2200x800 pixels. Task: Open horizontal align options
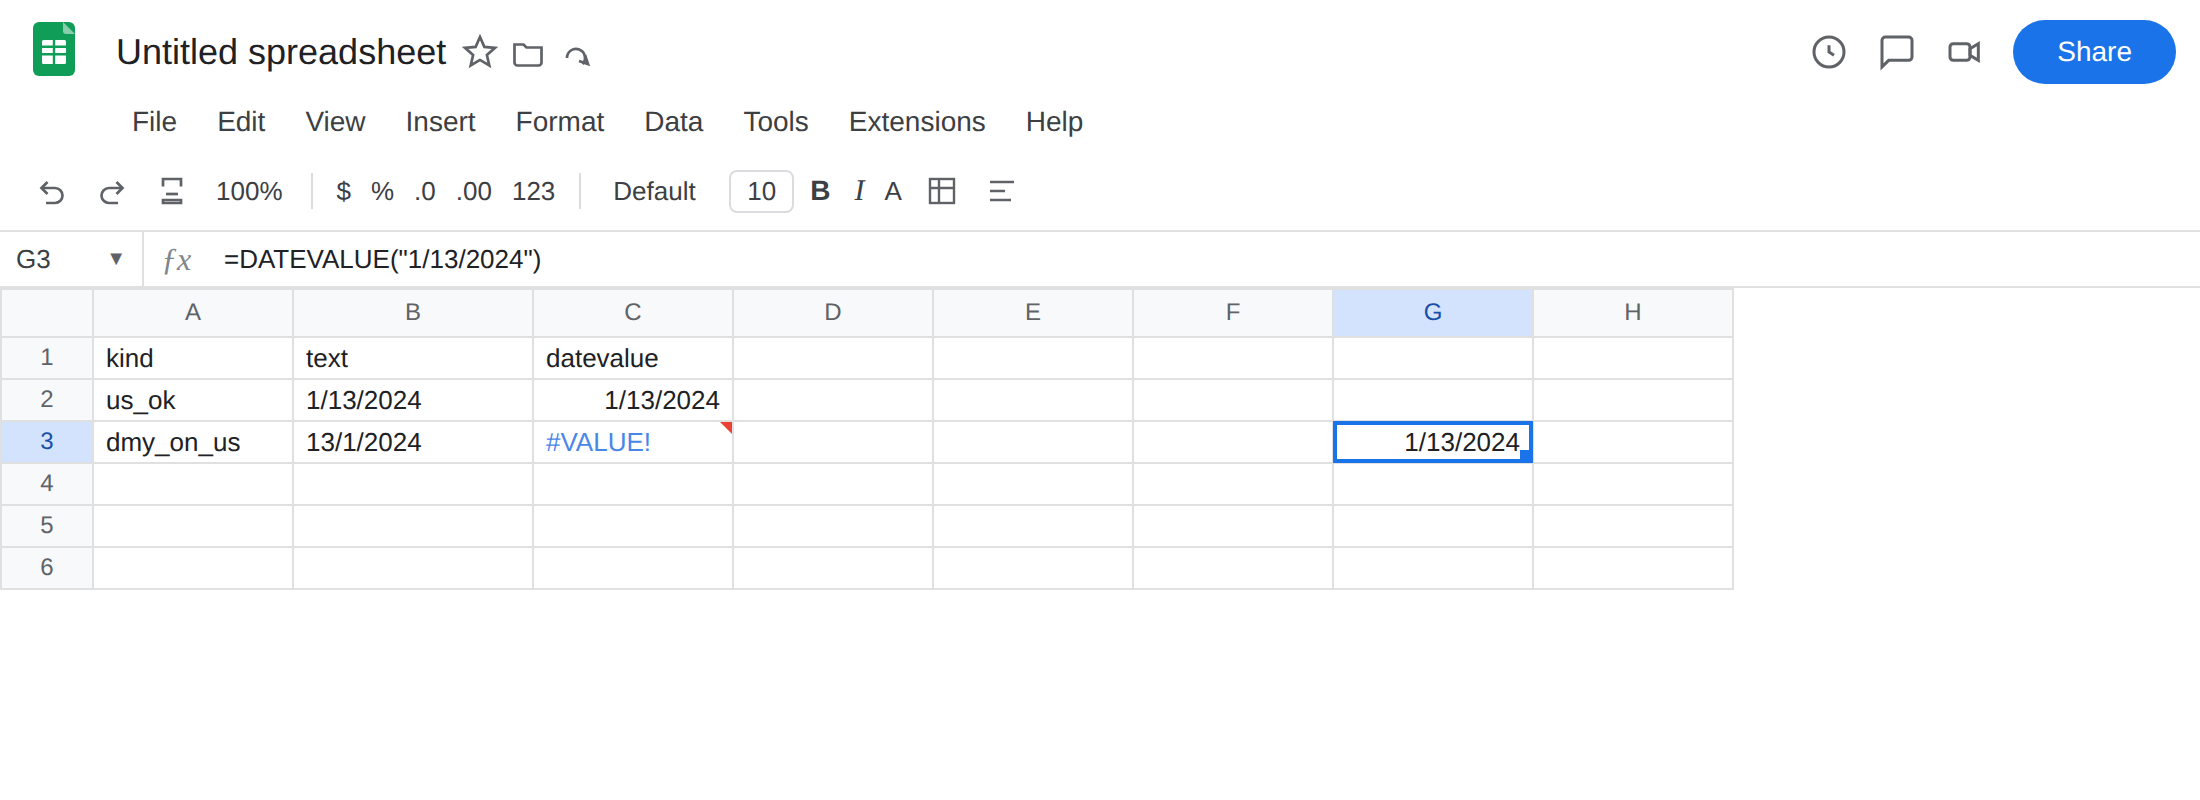(1001, 191)
